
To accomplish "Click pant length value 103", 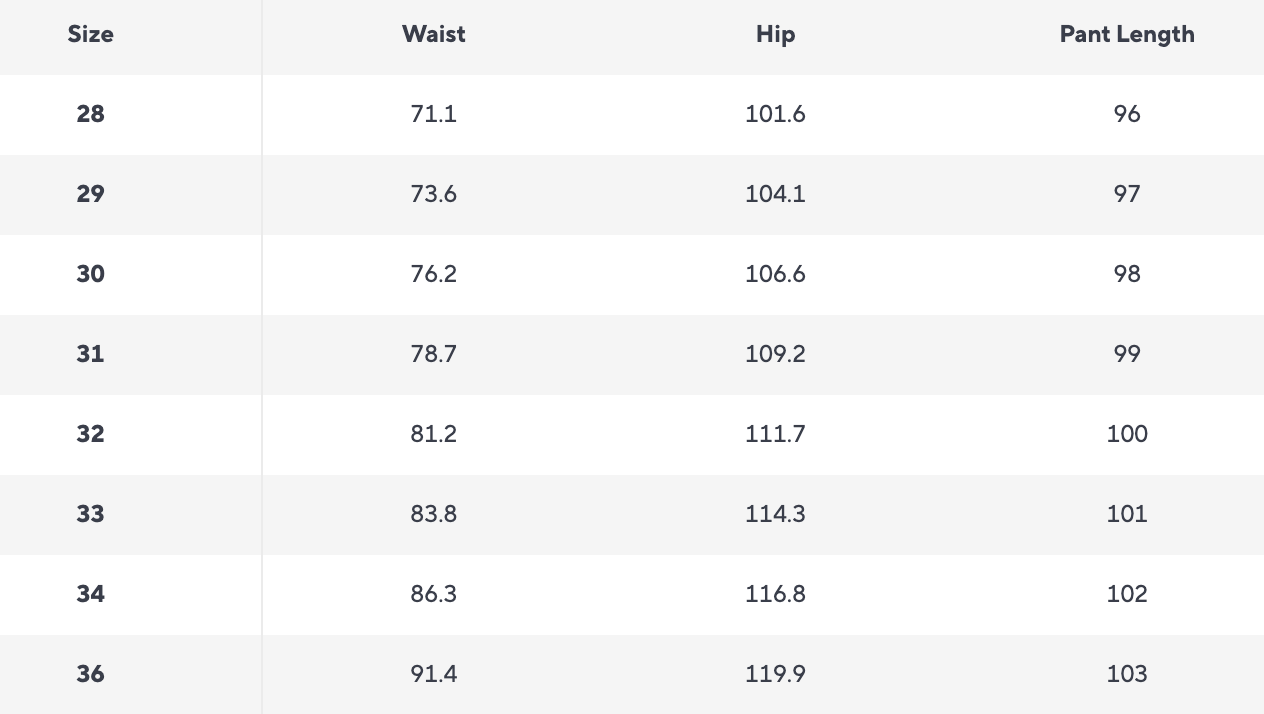I will 1126,674.
